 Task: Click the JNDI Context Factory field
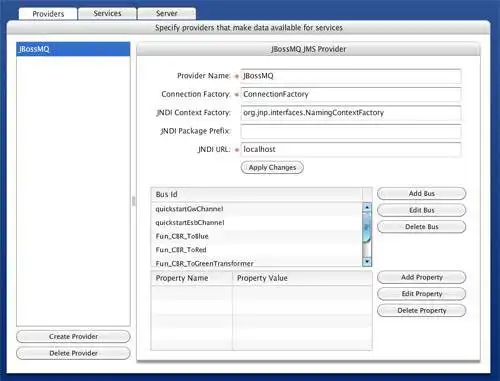(x=351, y=113)
